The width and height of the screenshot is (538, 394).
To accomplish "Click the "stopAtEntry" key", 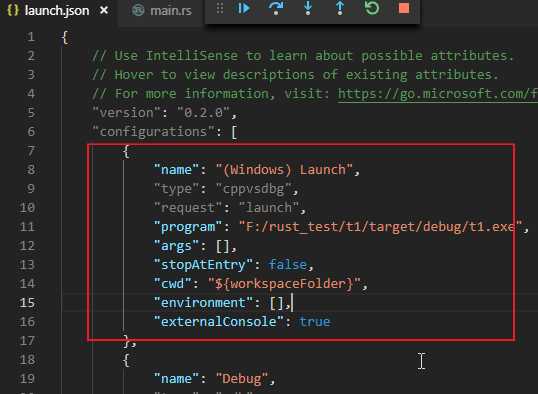I will coord(203,265).
